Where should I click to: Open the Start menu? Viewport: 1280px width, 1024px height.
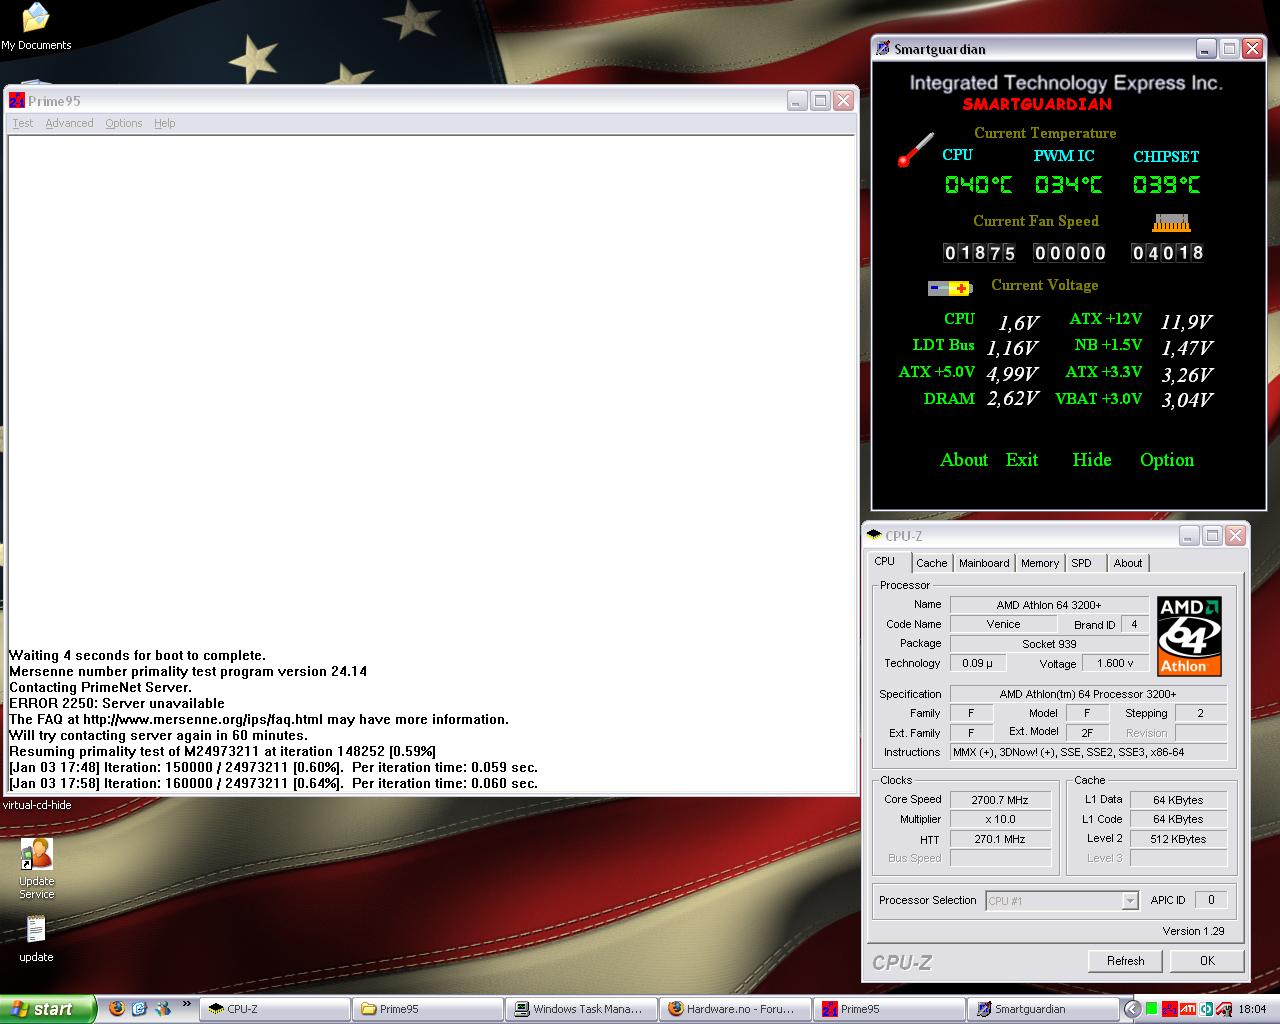(48, 1009)
